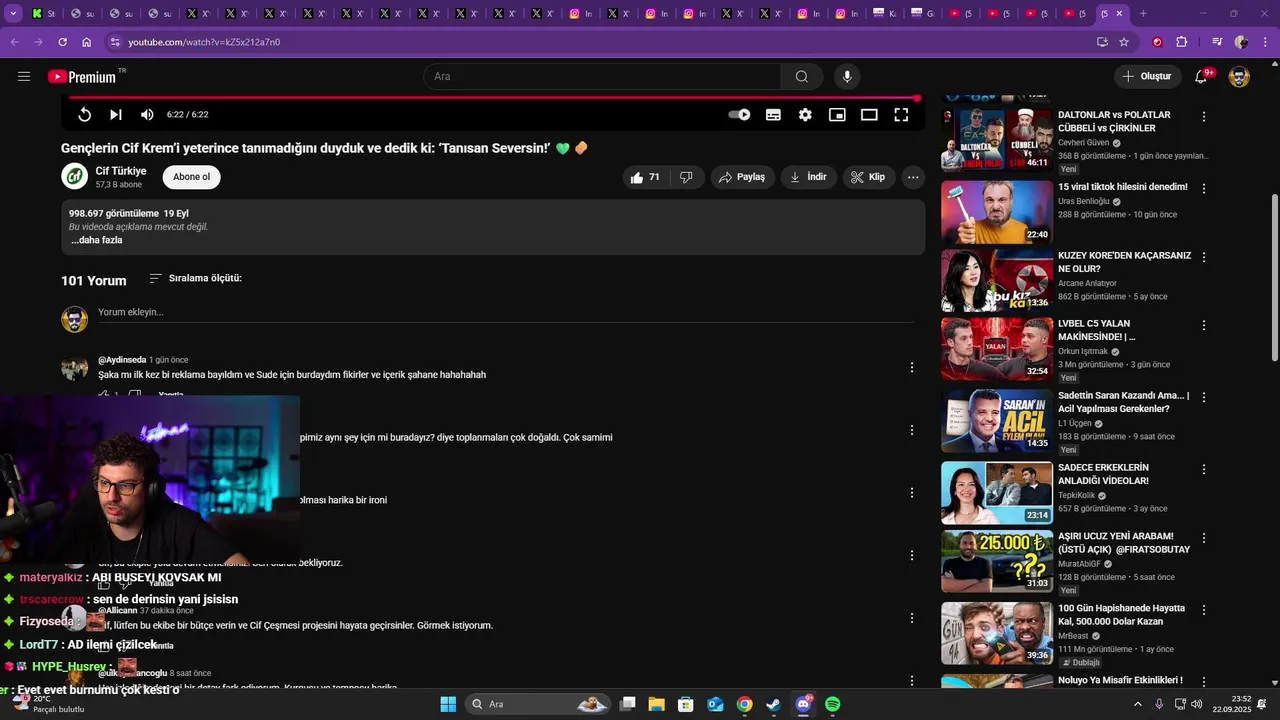Click the red video progress bar

tap(493, 98)
